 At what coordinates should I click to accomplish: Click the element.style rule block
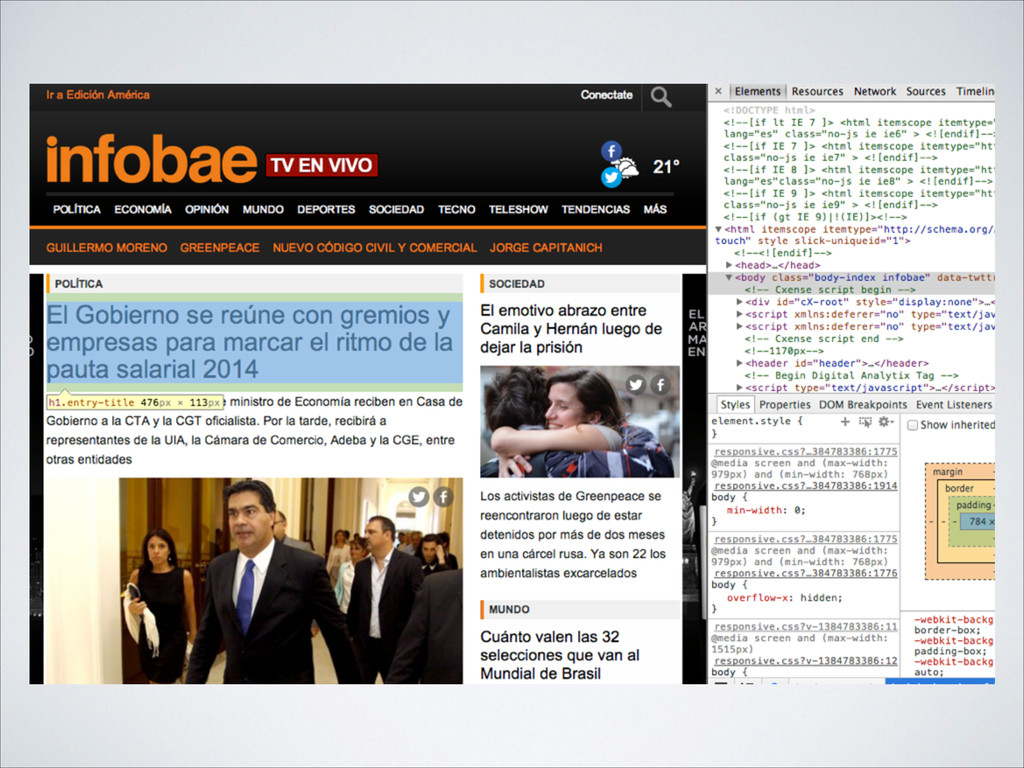coord(805,427)
